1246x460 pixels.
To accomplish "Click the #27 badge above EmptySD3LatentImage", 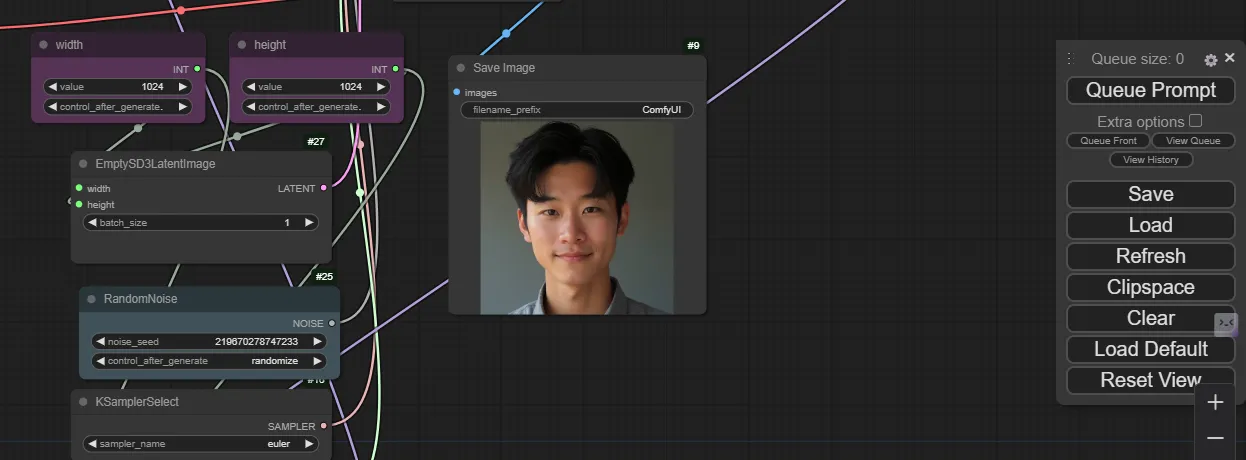I will (x=316, y=142).
